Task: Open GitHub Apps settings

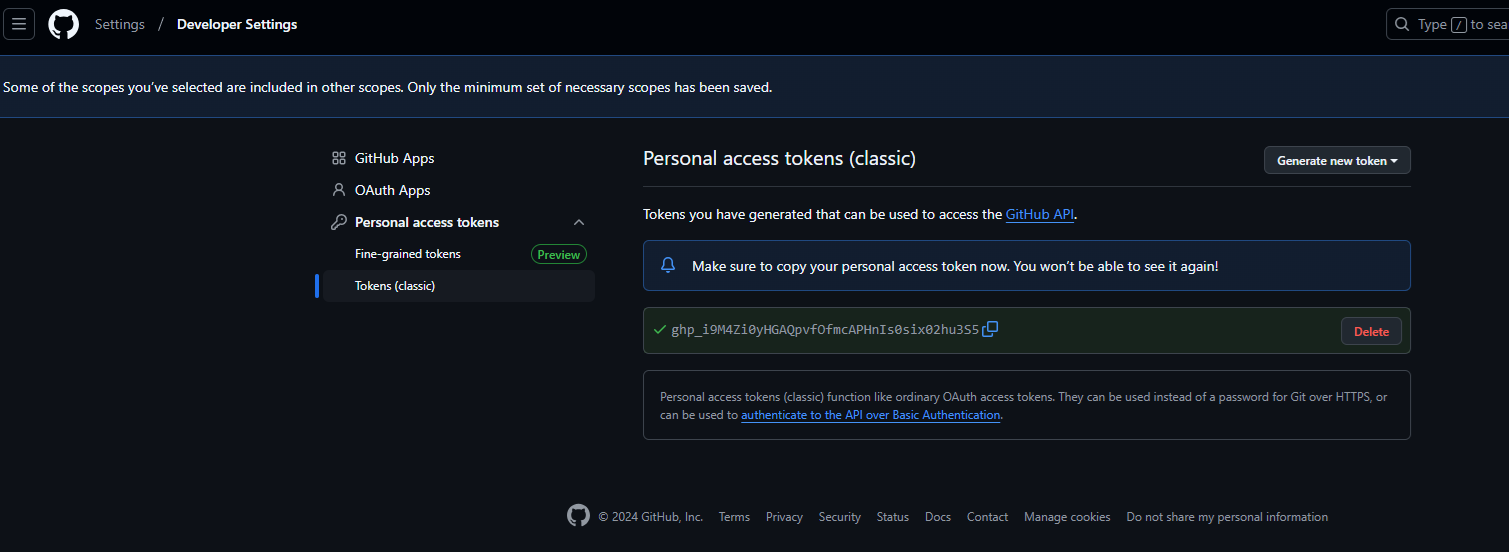Action: (x=394, y=158)
